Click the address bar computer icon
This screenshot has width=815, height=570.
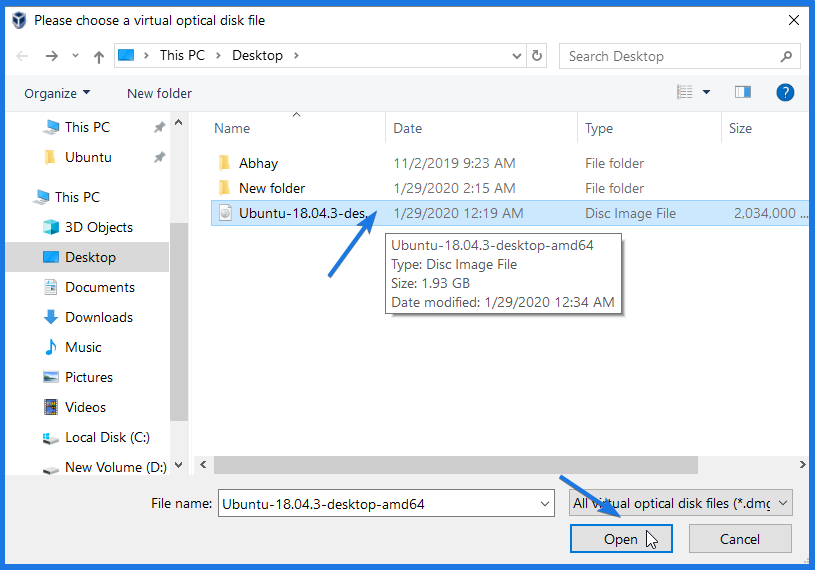pyautogui.click(x=126, y=55)
